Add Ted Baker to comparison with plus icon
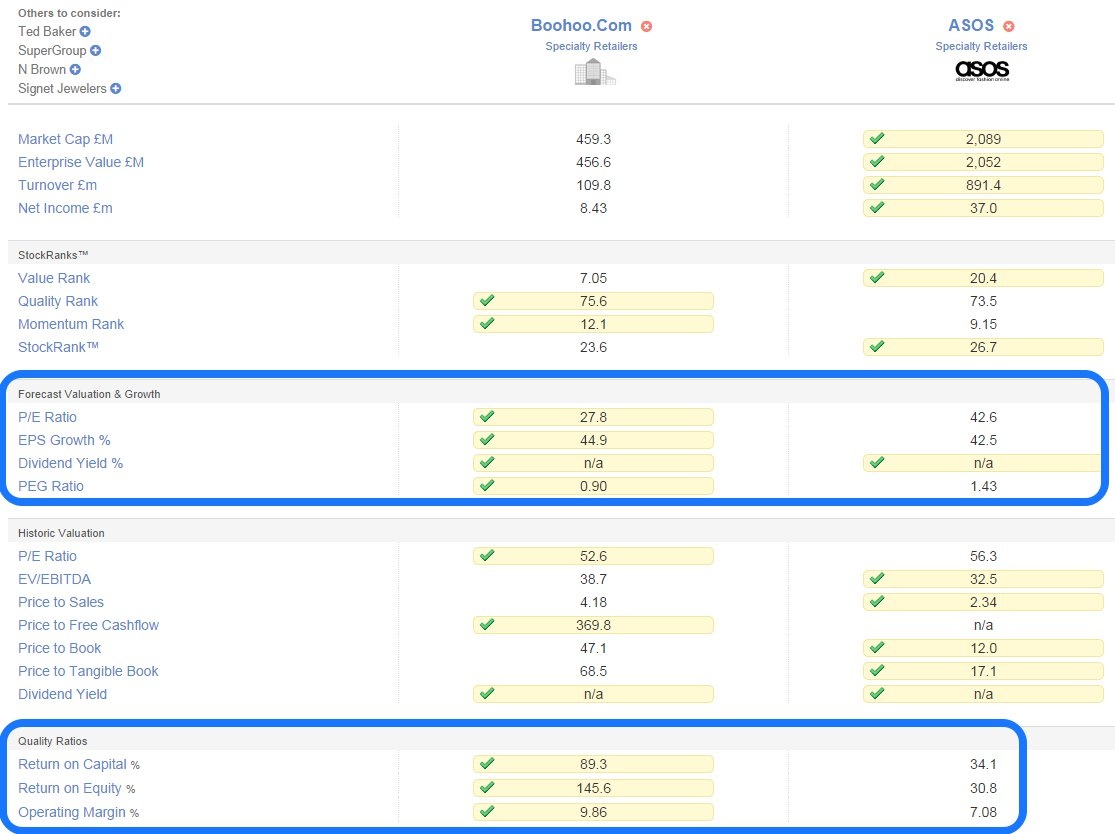 click(85, 31)
